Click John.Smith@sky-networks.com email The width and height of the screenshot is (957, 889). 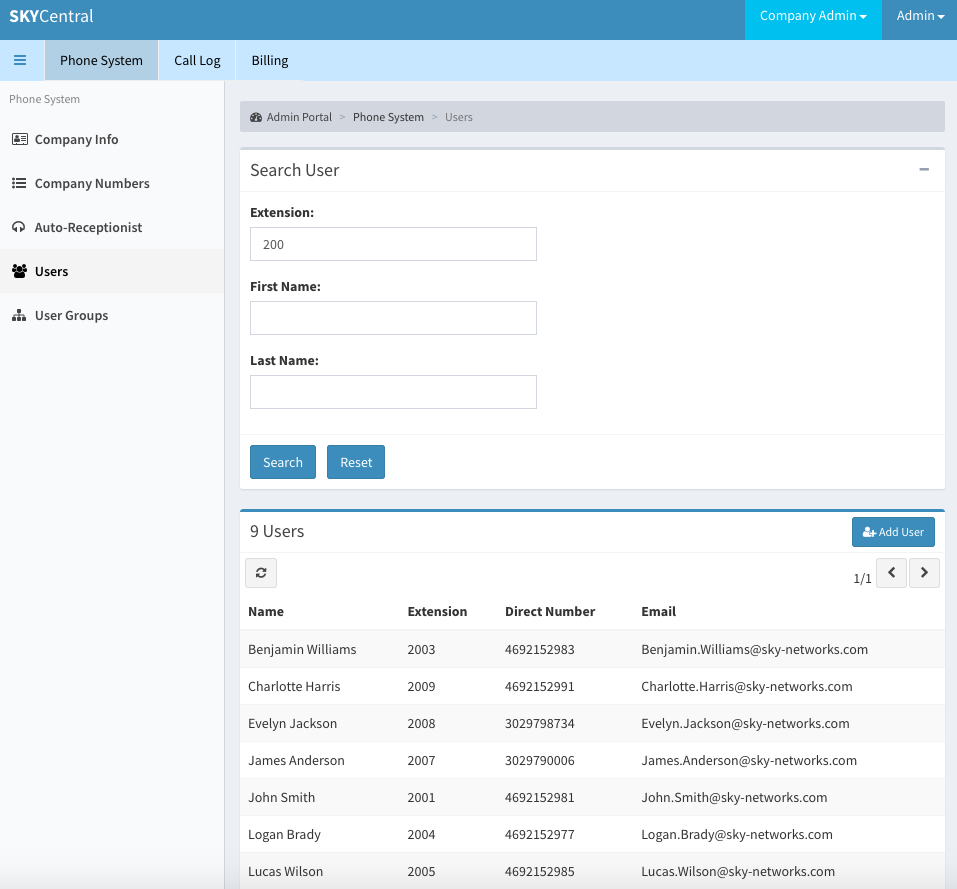(734, 797)
